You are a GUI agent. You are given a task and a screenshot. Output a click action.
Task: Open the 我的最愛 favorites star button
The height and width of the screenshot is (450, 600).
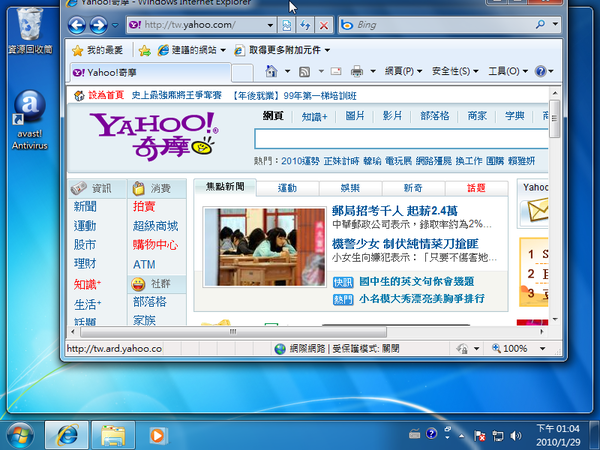(98, 50)
